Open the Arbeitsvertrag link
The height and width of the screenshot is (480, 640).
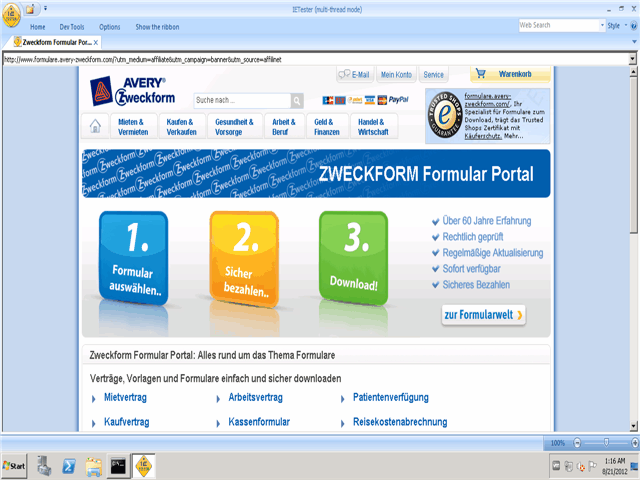[x=256, y=397]
